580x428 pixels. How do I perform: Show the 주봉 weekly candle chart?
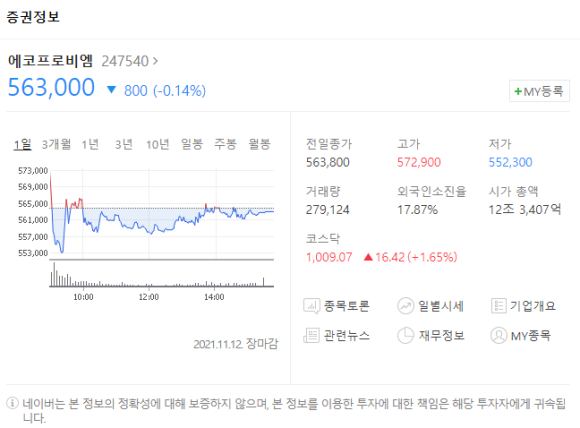point(225,144)
